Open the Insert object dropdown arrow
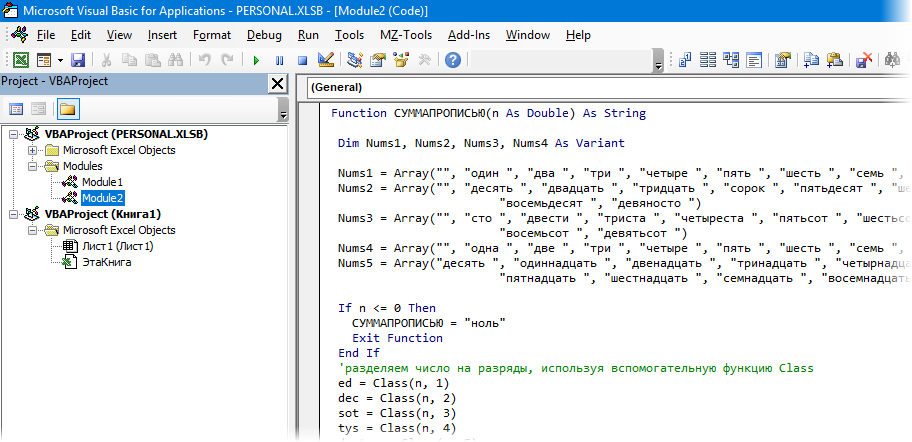Screen dimensions: 912x442 click(60, 60)
